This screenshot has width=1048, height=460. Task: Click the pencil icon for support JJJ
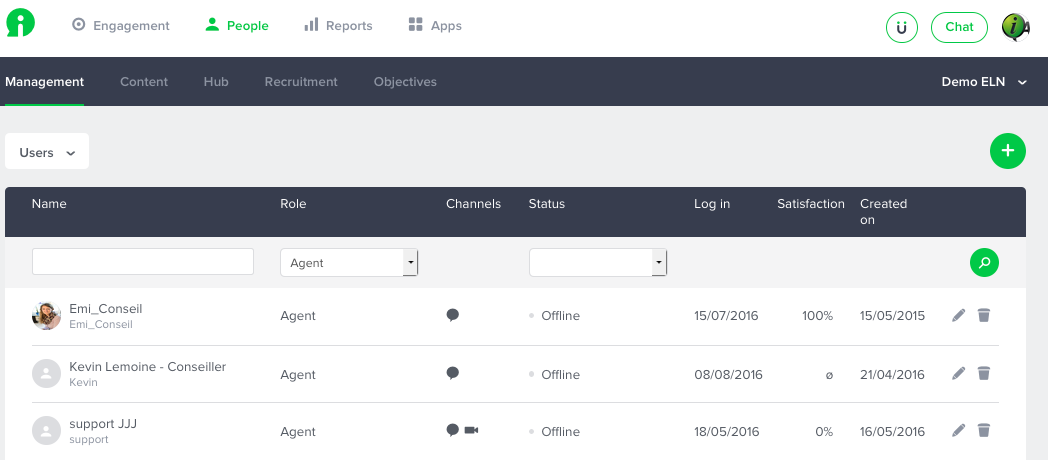click(958, 431)
